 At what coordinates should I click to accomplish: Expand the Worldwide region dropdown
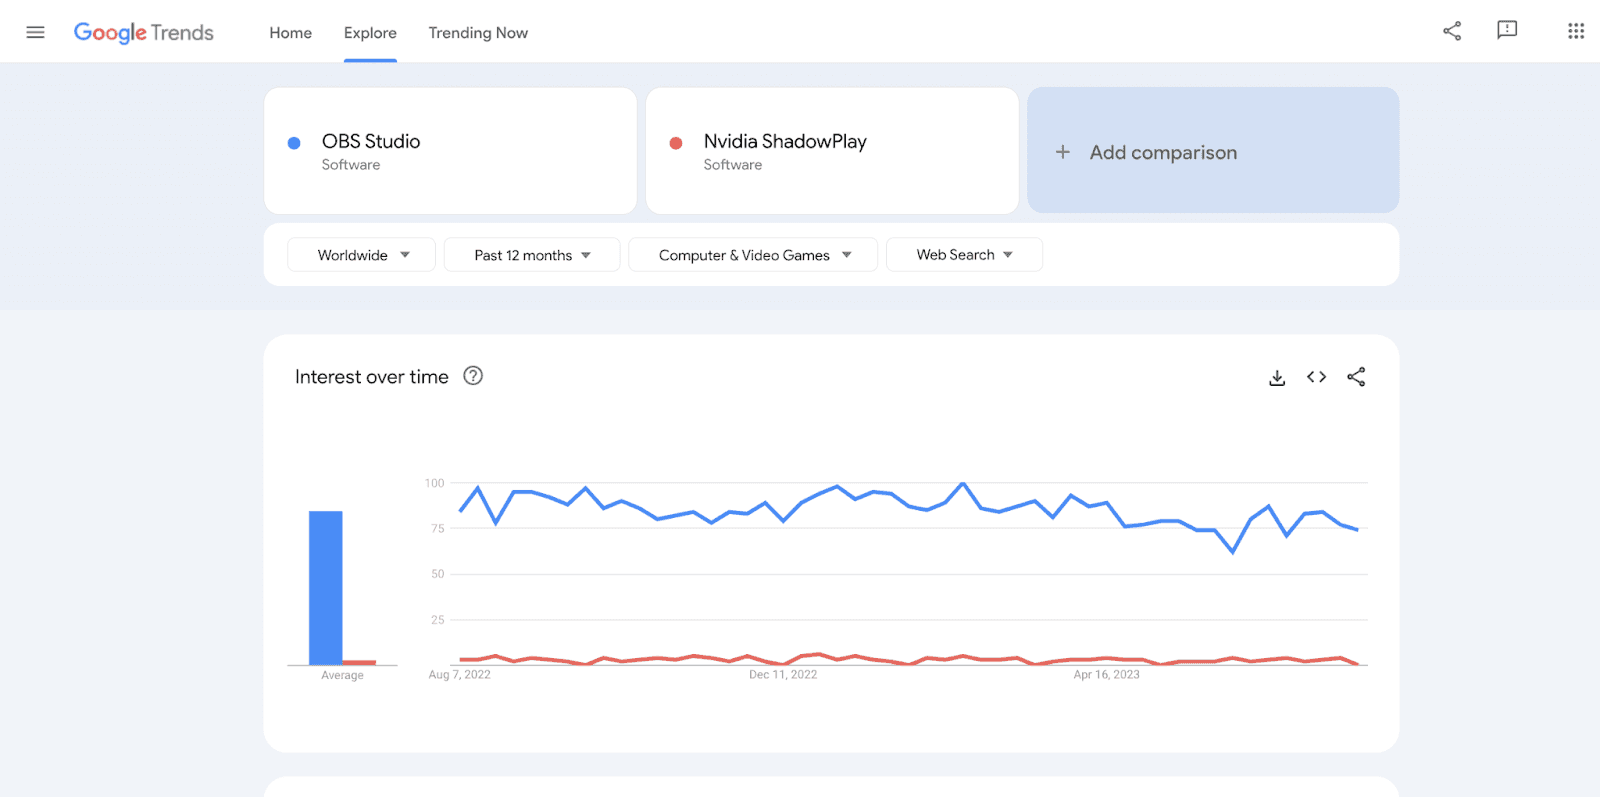362,255
